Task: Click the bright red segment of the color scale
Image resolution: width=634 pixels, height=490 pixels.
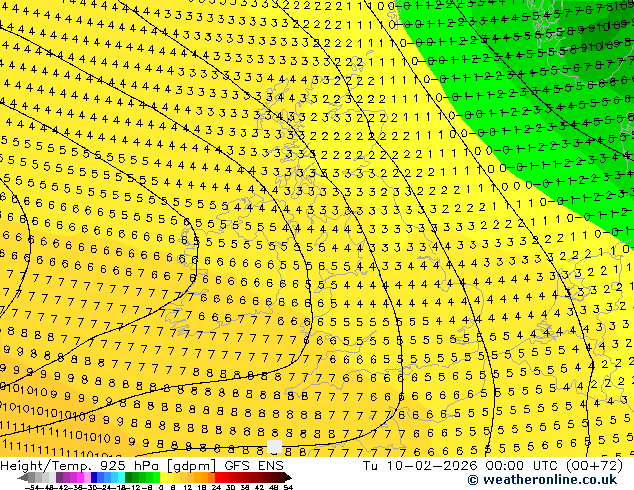Action: pos(218,478)
